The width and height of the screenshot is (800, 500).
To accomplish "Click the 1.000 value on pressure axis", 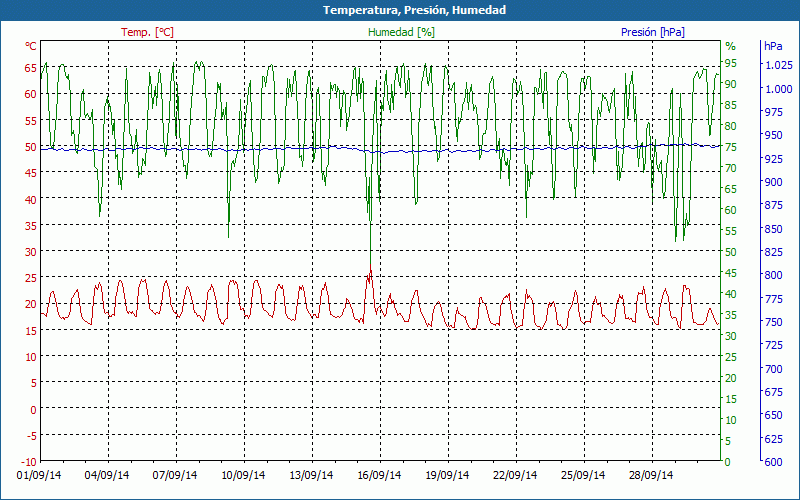I will click(x=779, y=89).
